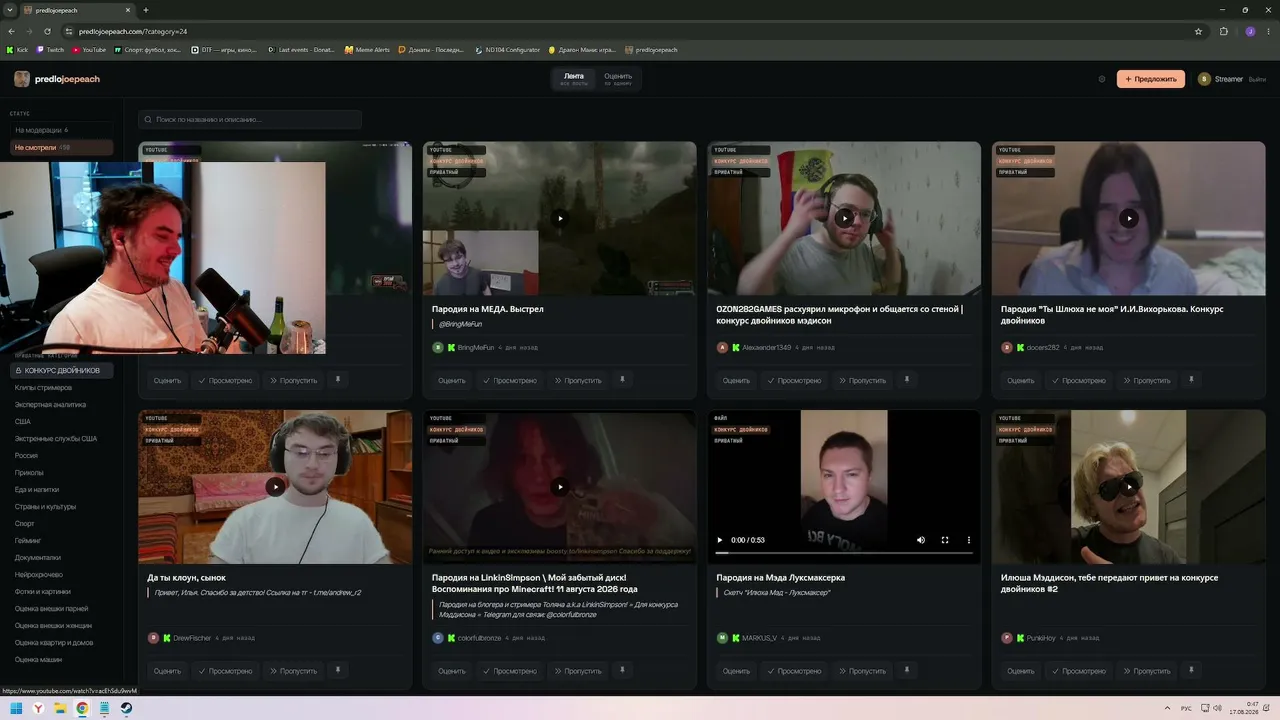This screenshot has width=1280, height=720.
Task: Click the Предложить button
Action: (1151, 79)
